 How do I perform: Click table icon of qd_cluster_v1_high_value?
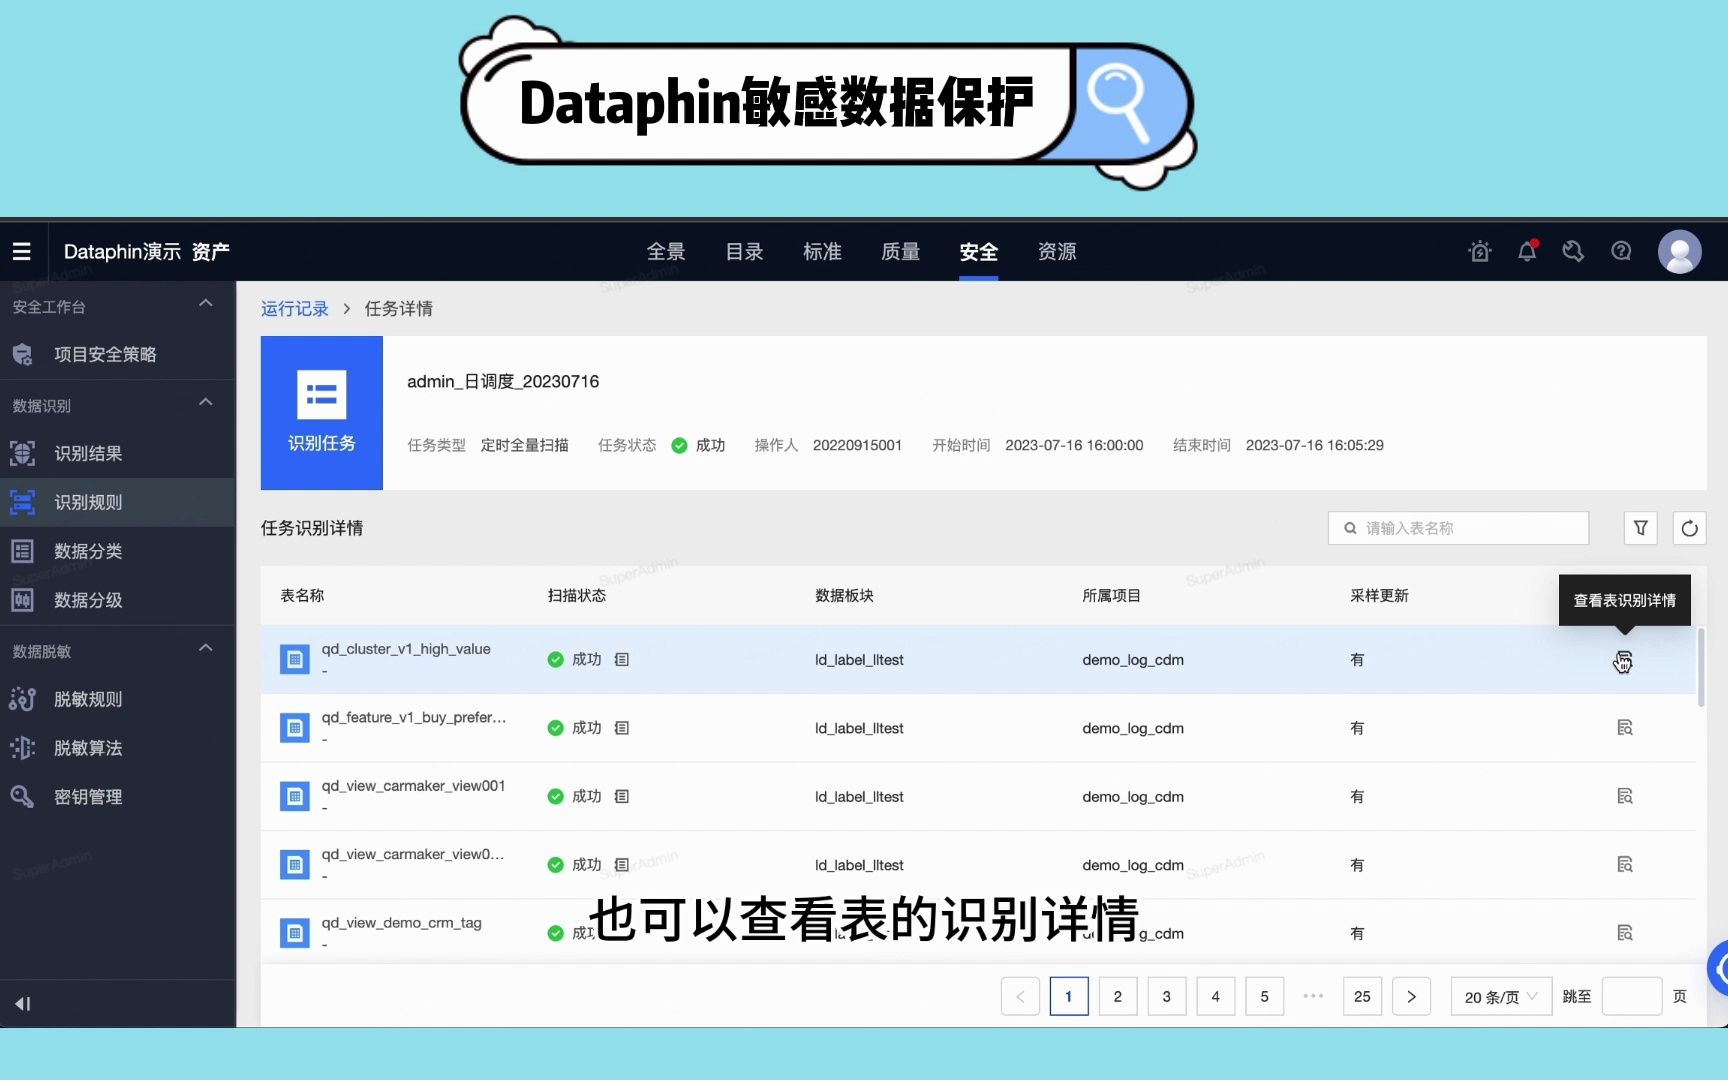tap(294, 660)
